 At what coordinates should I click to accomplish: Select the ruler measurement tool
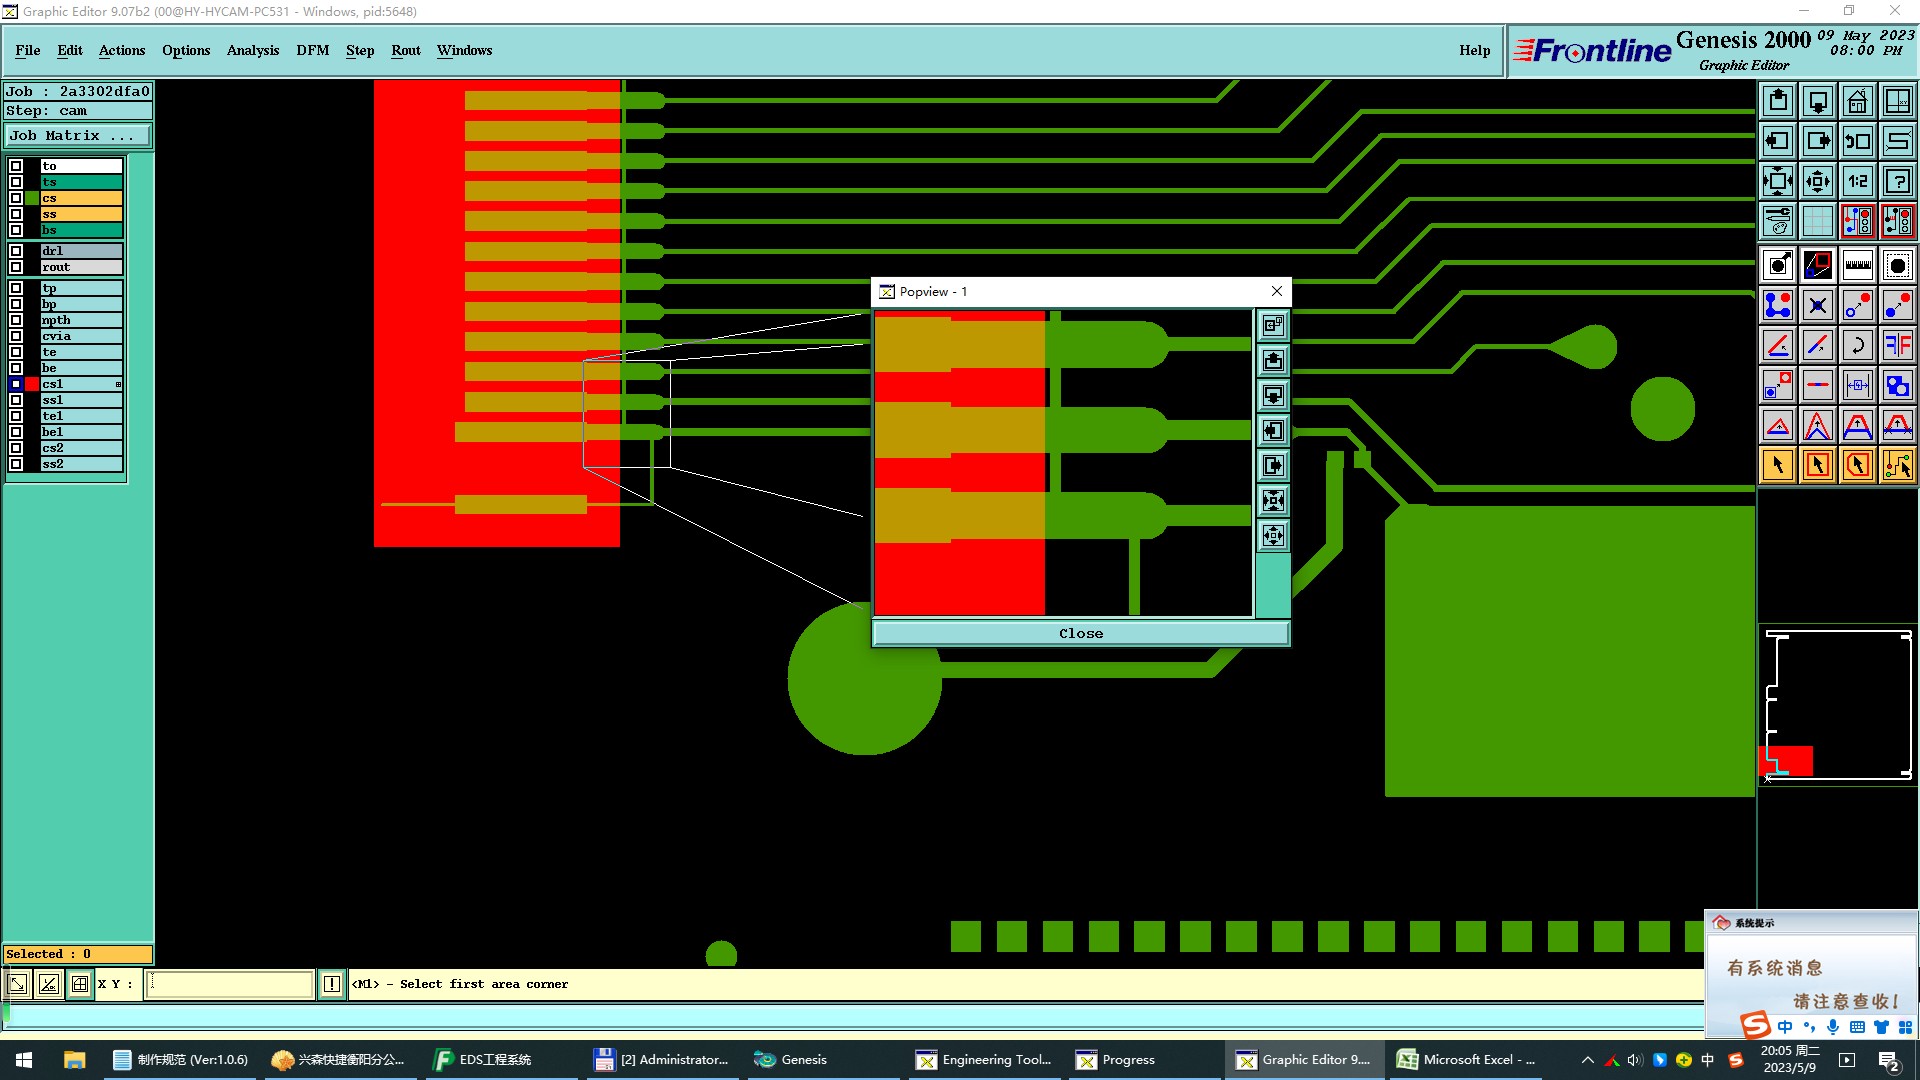click(1857, 265)
